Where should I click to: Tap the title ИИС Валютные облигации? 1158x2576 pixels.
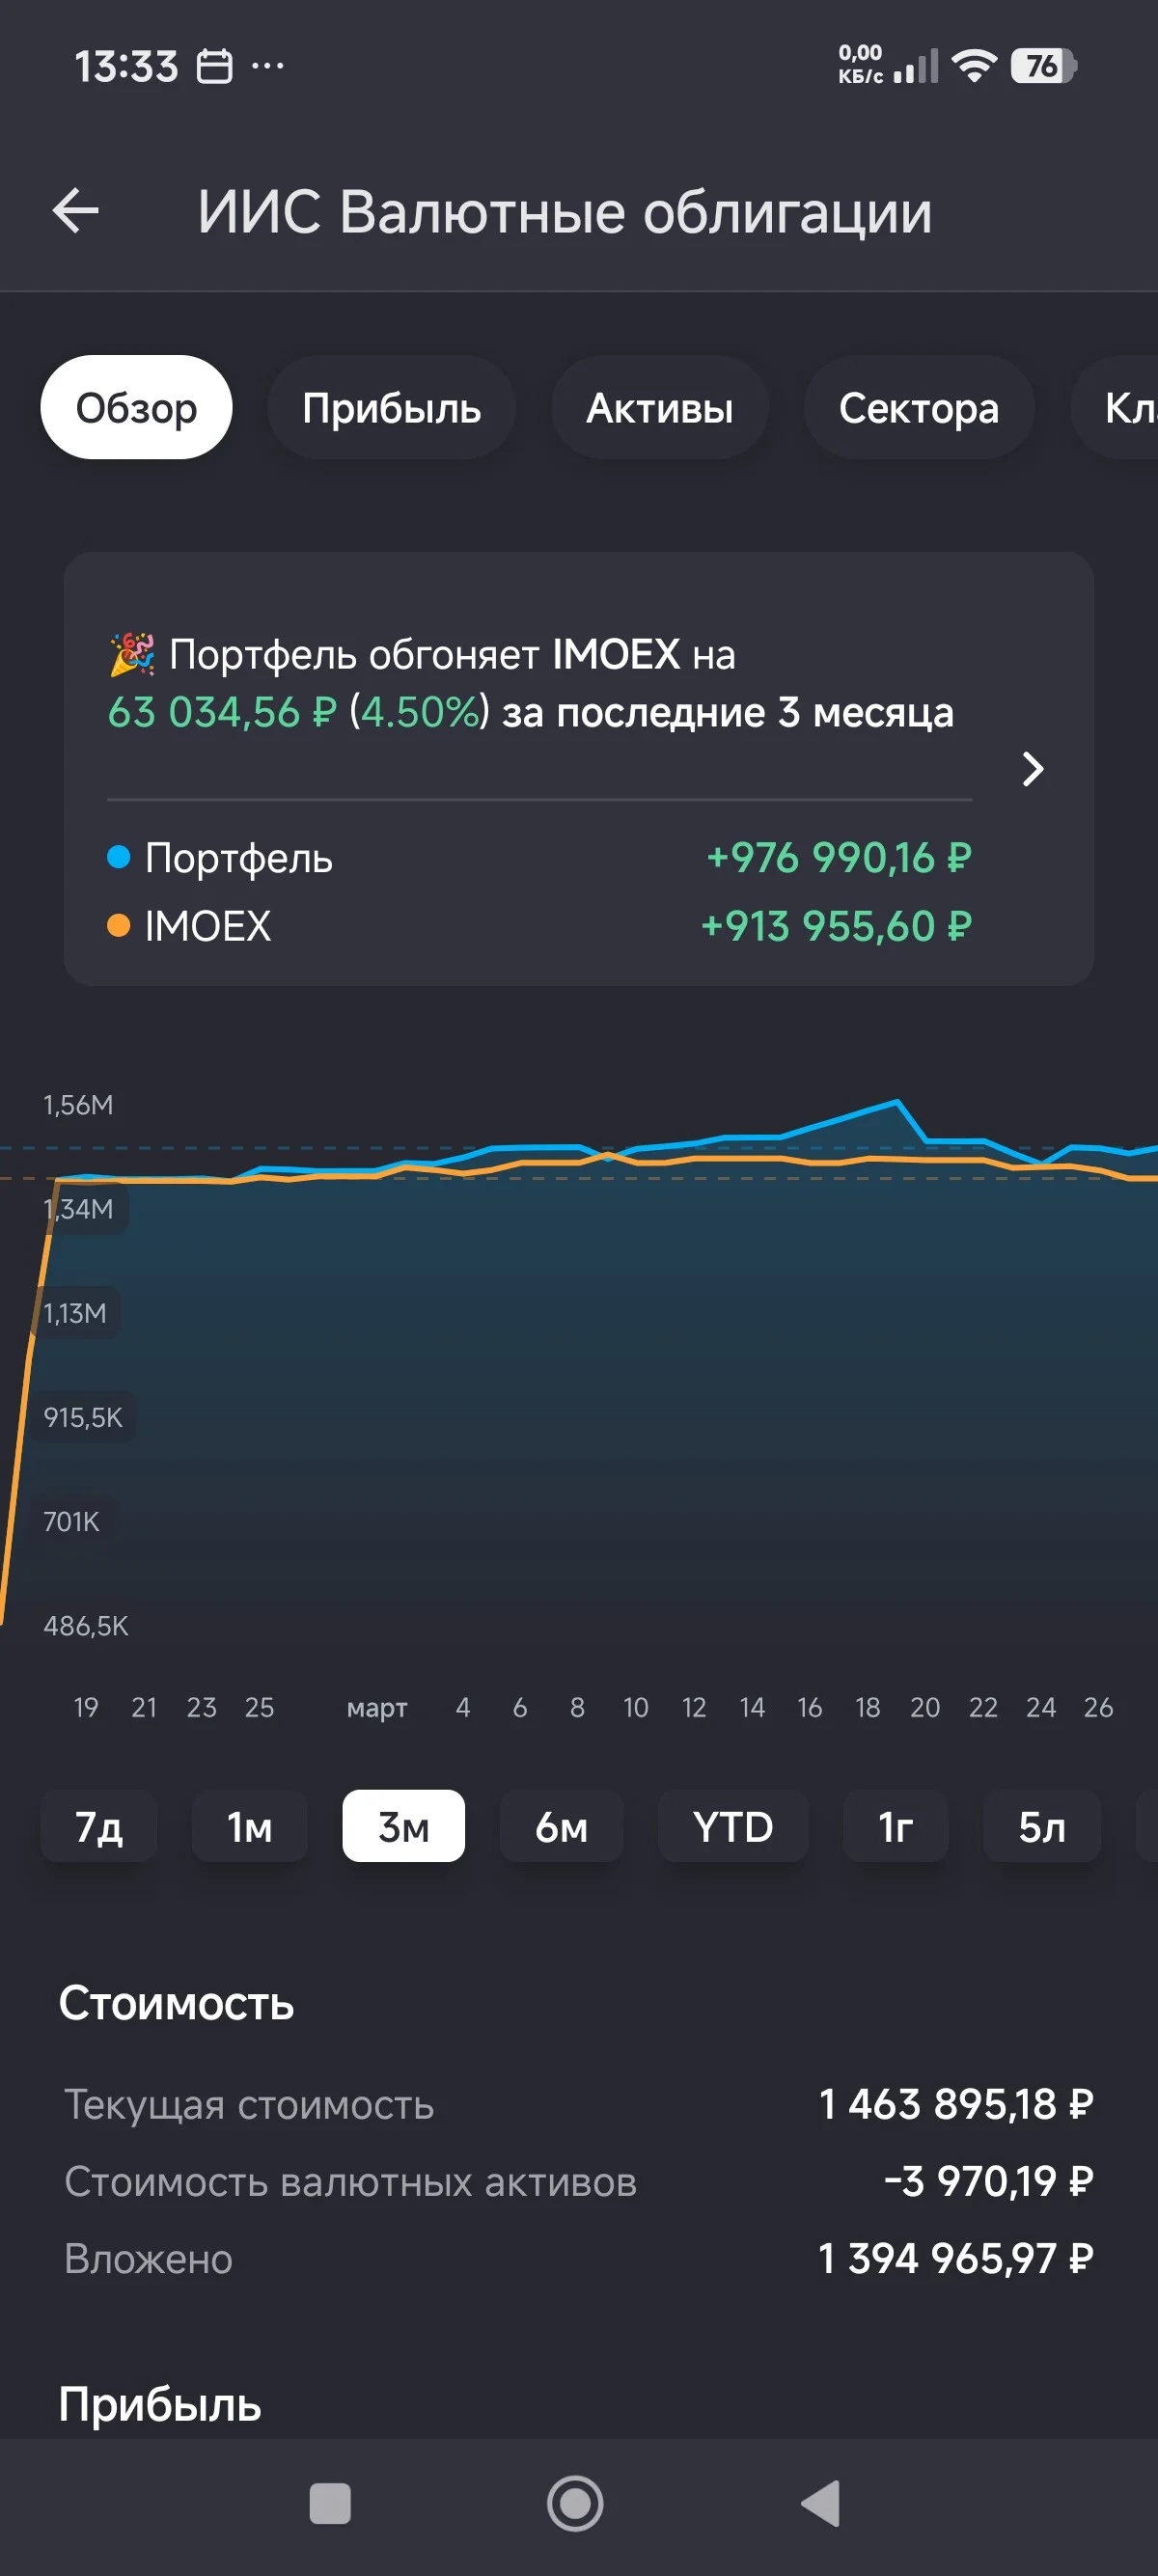click(565, 212)
